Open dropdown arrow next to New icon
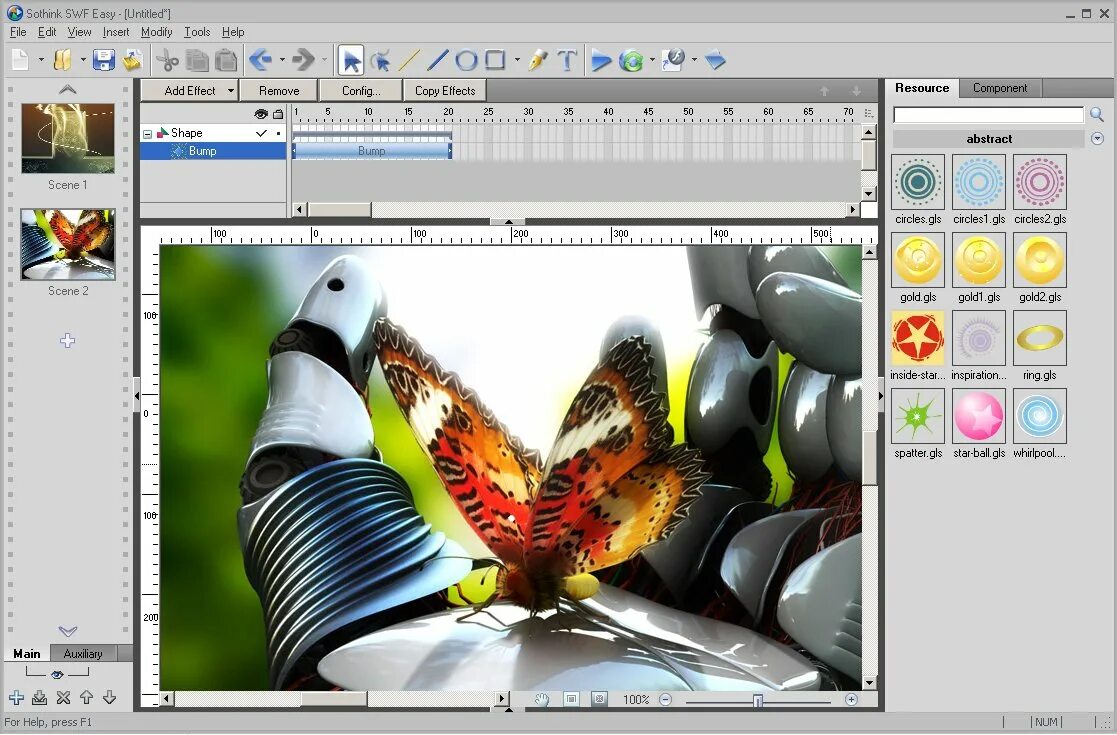This screenshot has height=735, width=1117. 41,61
